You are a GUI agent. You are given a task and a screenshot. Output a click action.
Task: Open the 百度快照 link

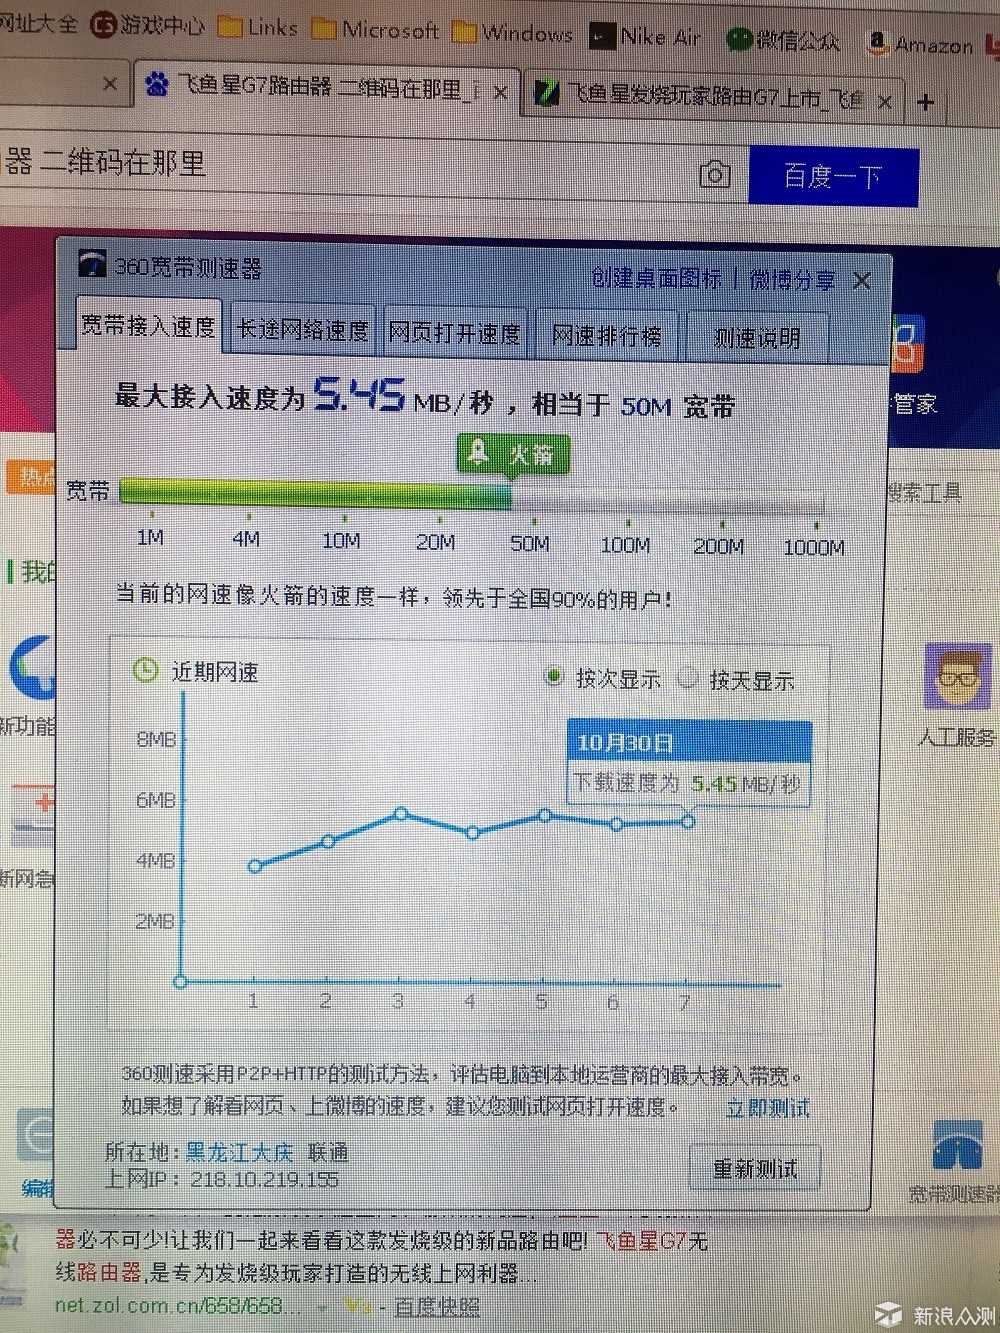(437, 1307)
